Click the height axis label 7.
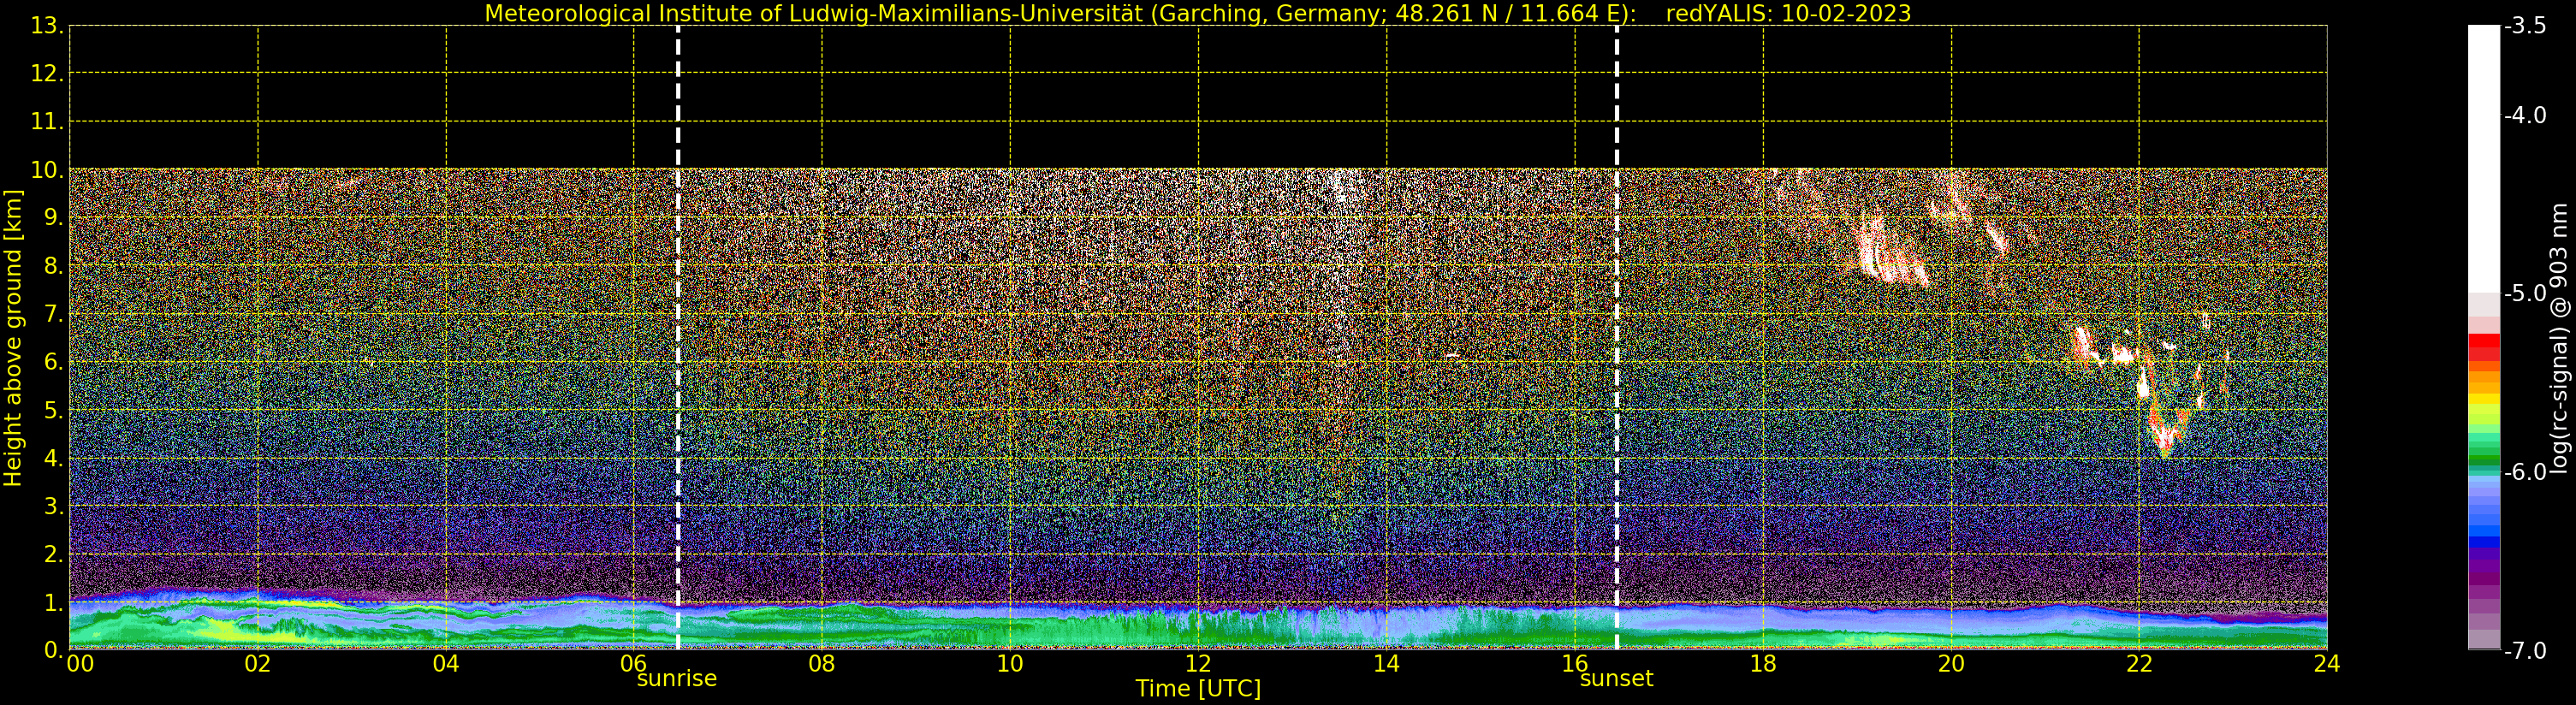 point(52,314)
